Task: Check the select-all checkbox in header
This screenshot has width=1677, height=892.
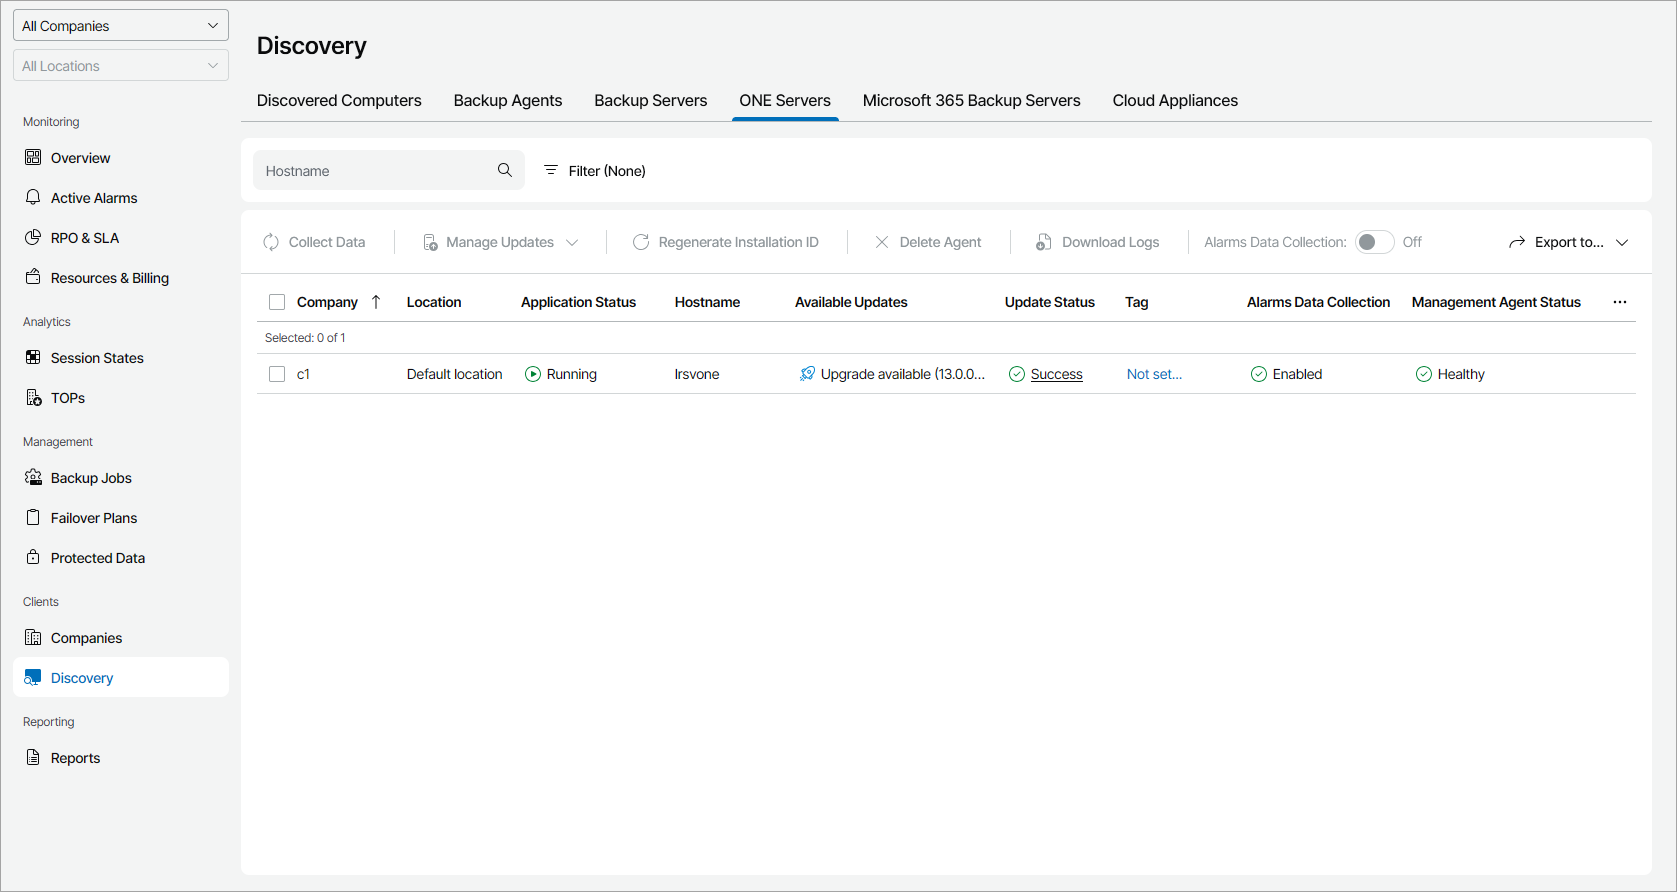Action: click(277, 302)
